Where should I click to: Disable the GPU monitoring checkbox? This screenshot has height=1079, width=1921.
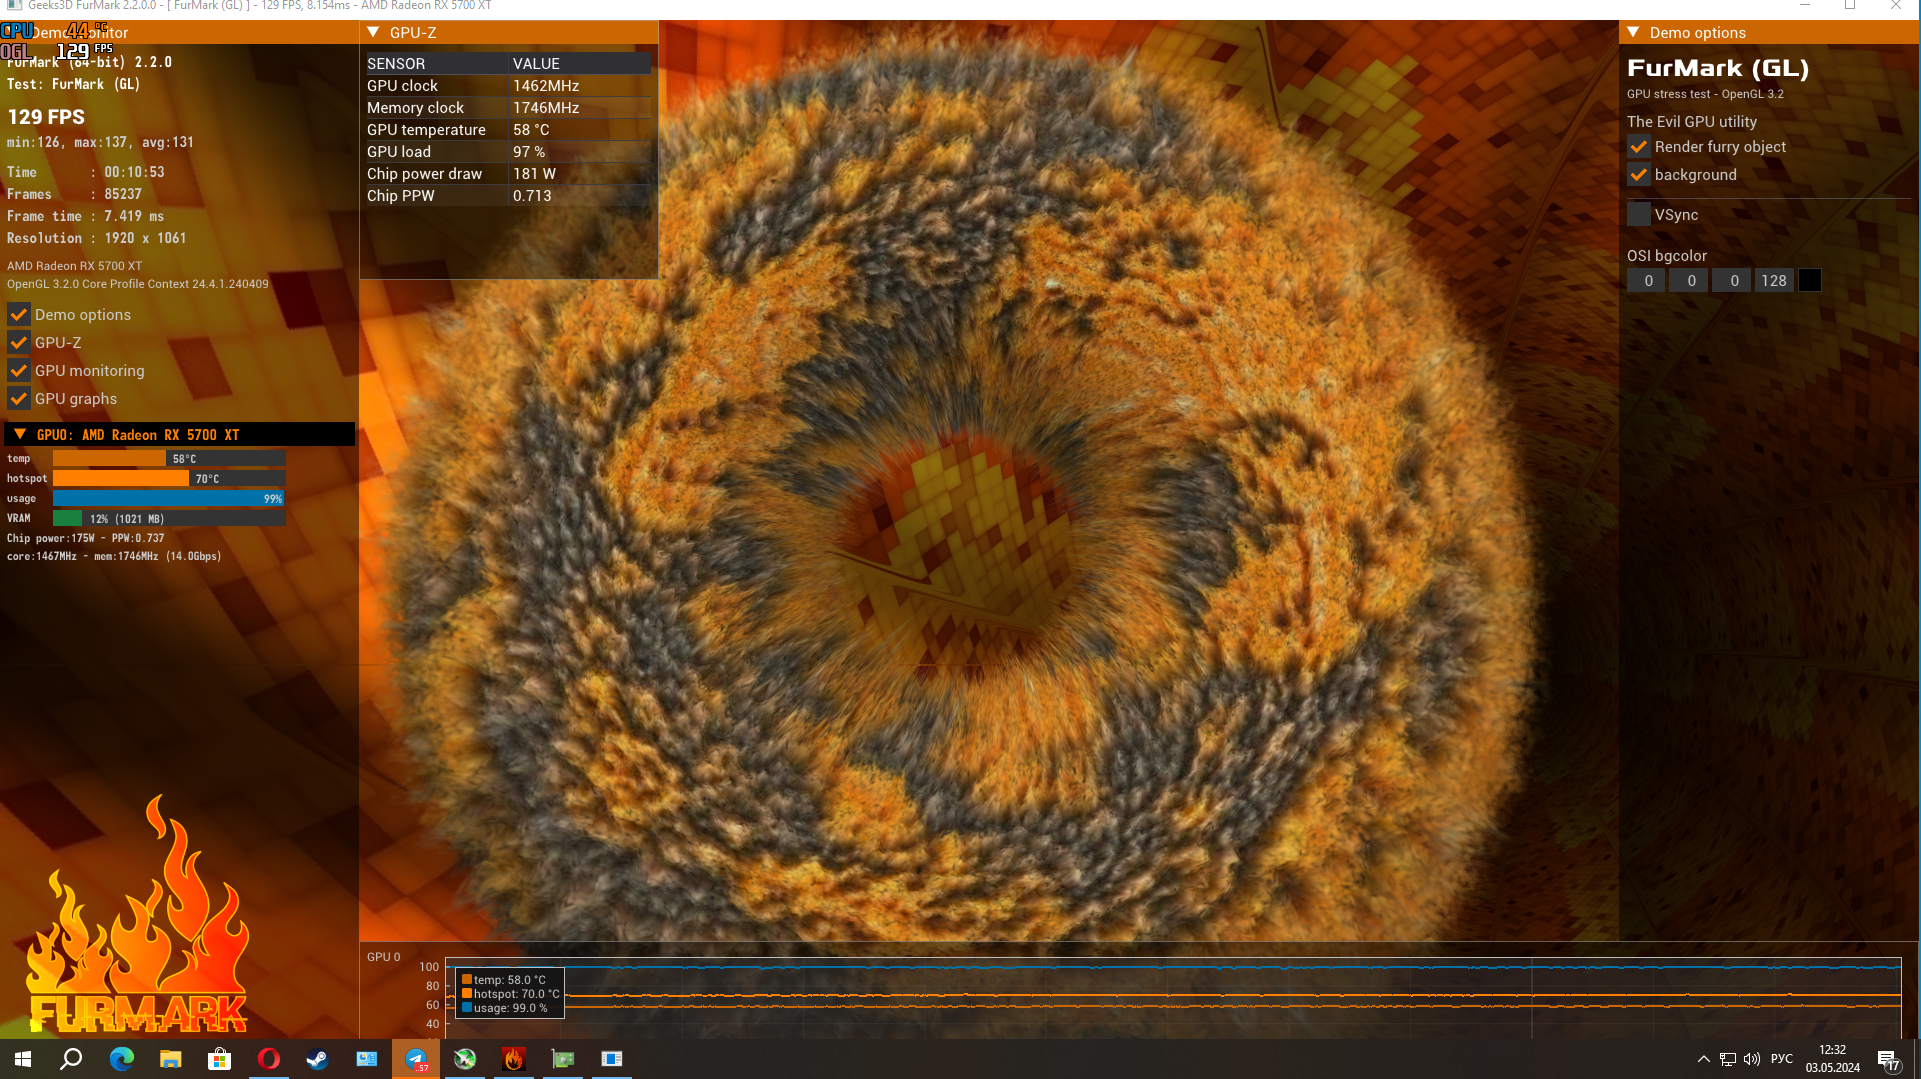pos(19,371)
